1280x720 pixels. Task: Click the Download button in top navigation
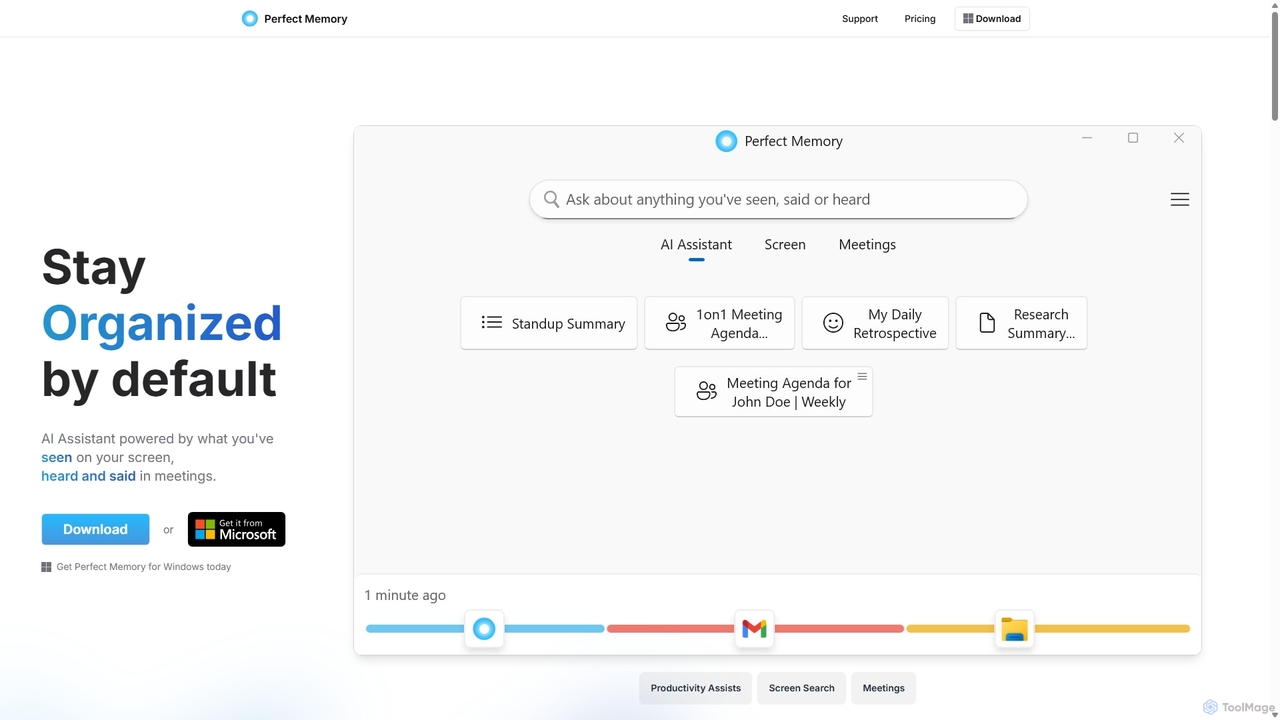(991, 18)
